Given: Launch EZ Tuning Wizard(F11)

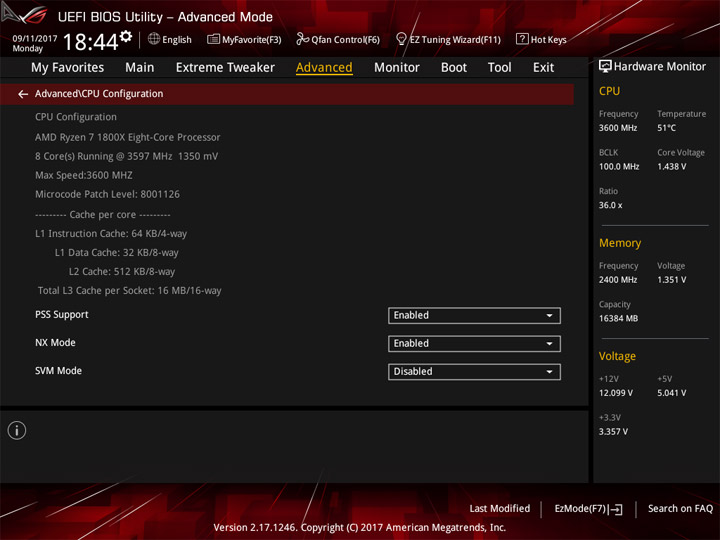Looking at the screenshot, I should tap(448, 39).
